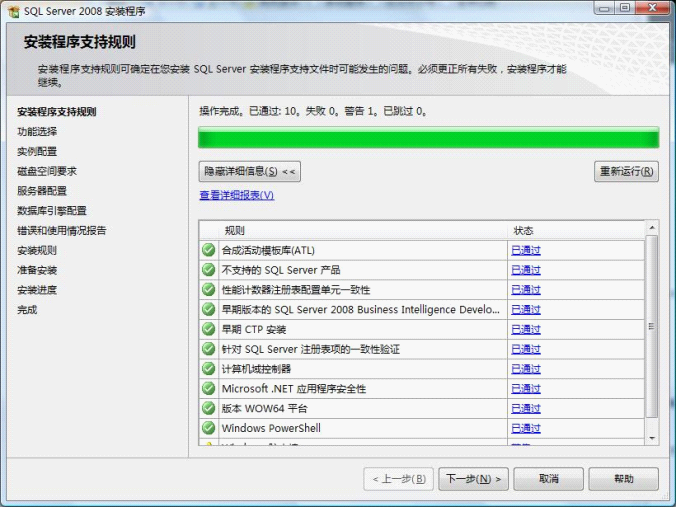Image resolution: width=676 pixels, height=508 pixels.
Task: Click the green check icon beside Windows PowerShell
Action: coord(208,428)
